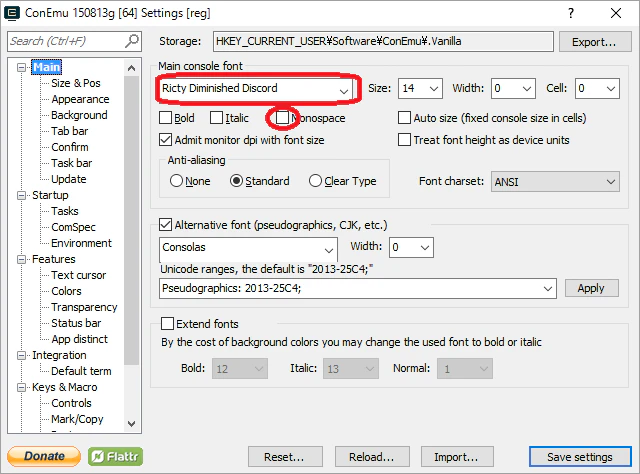Enable the Extend fonts checkbox
640x474 pixels.
point(167,324)
